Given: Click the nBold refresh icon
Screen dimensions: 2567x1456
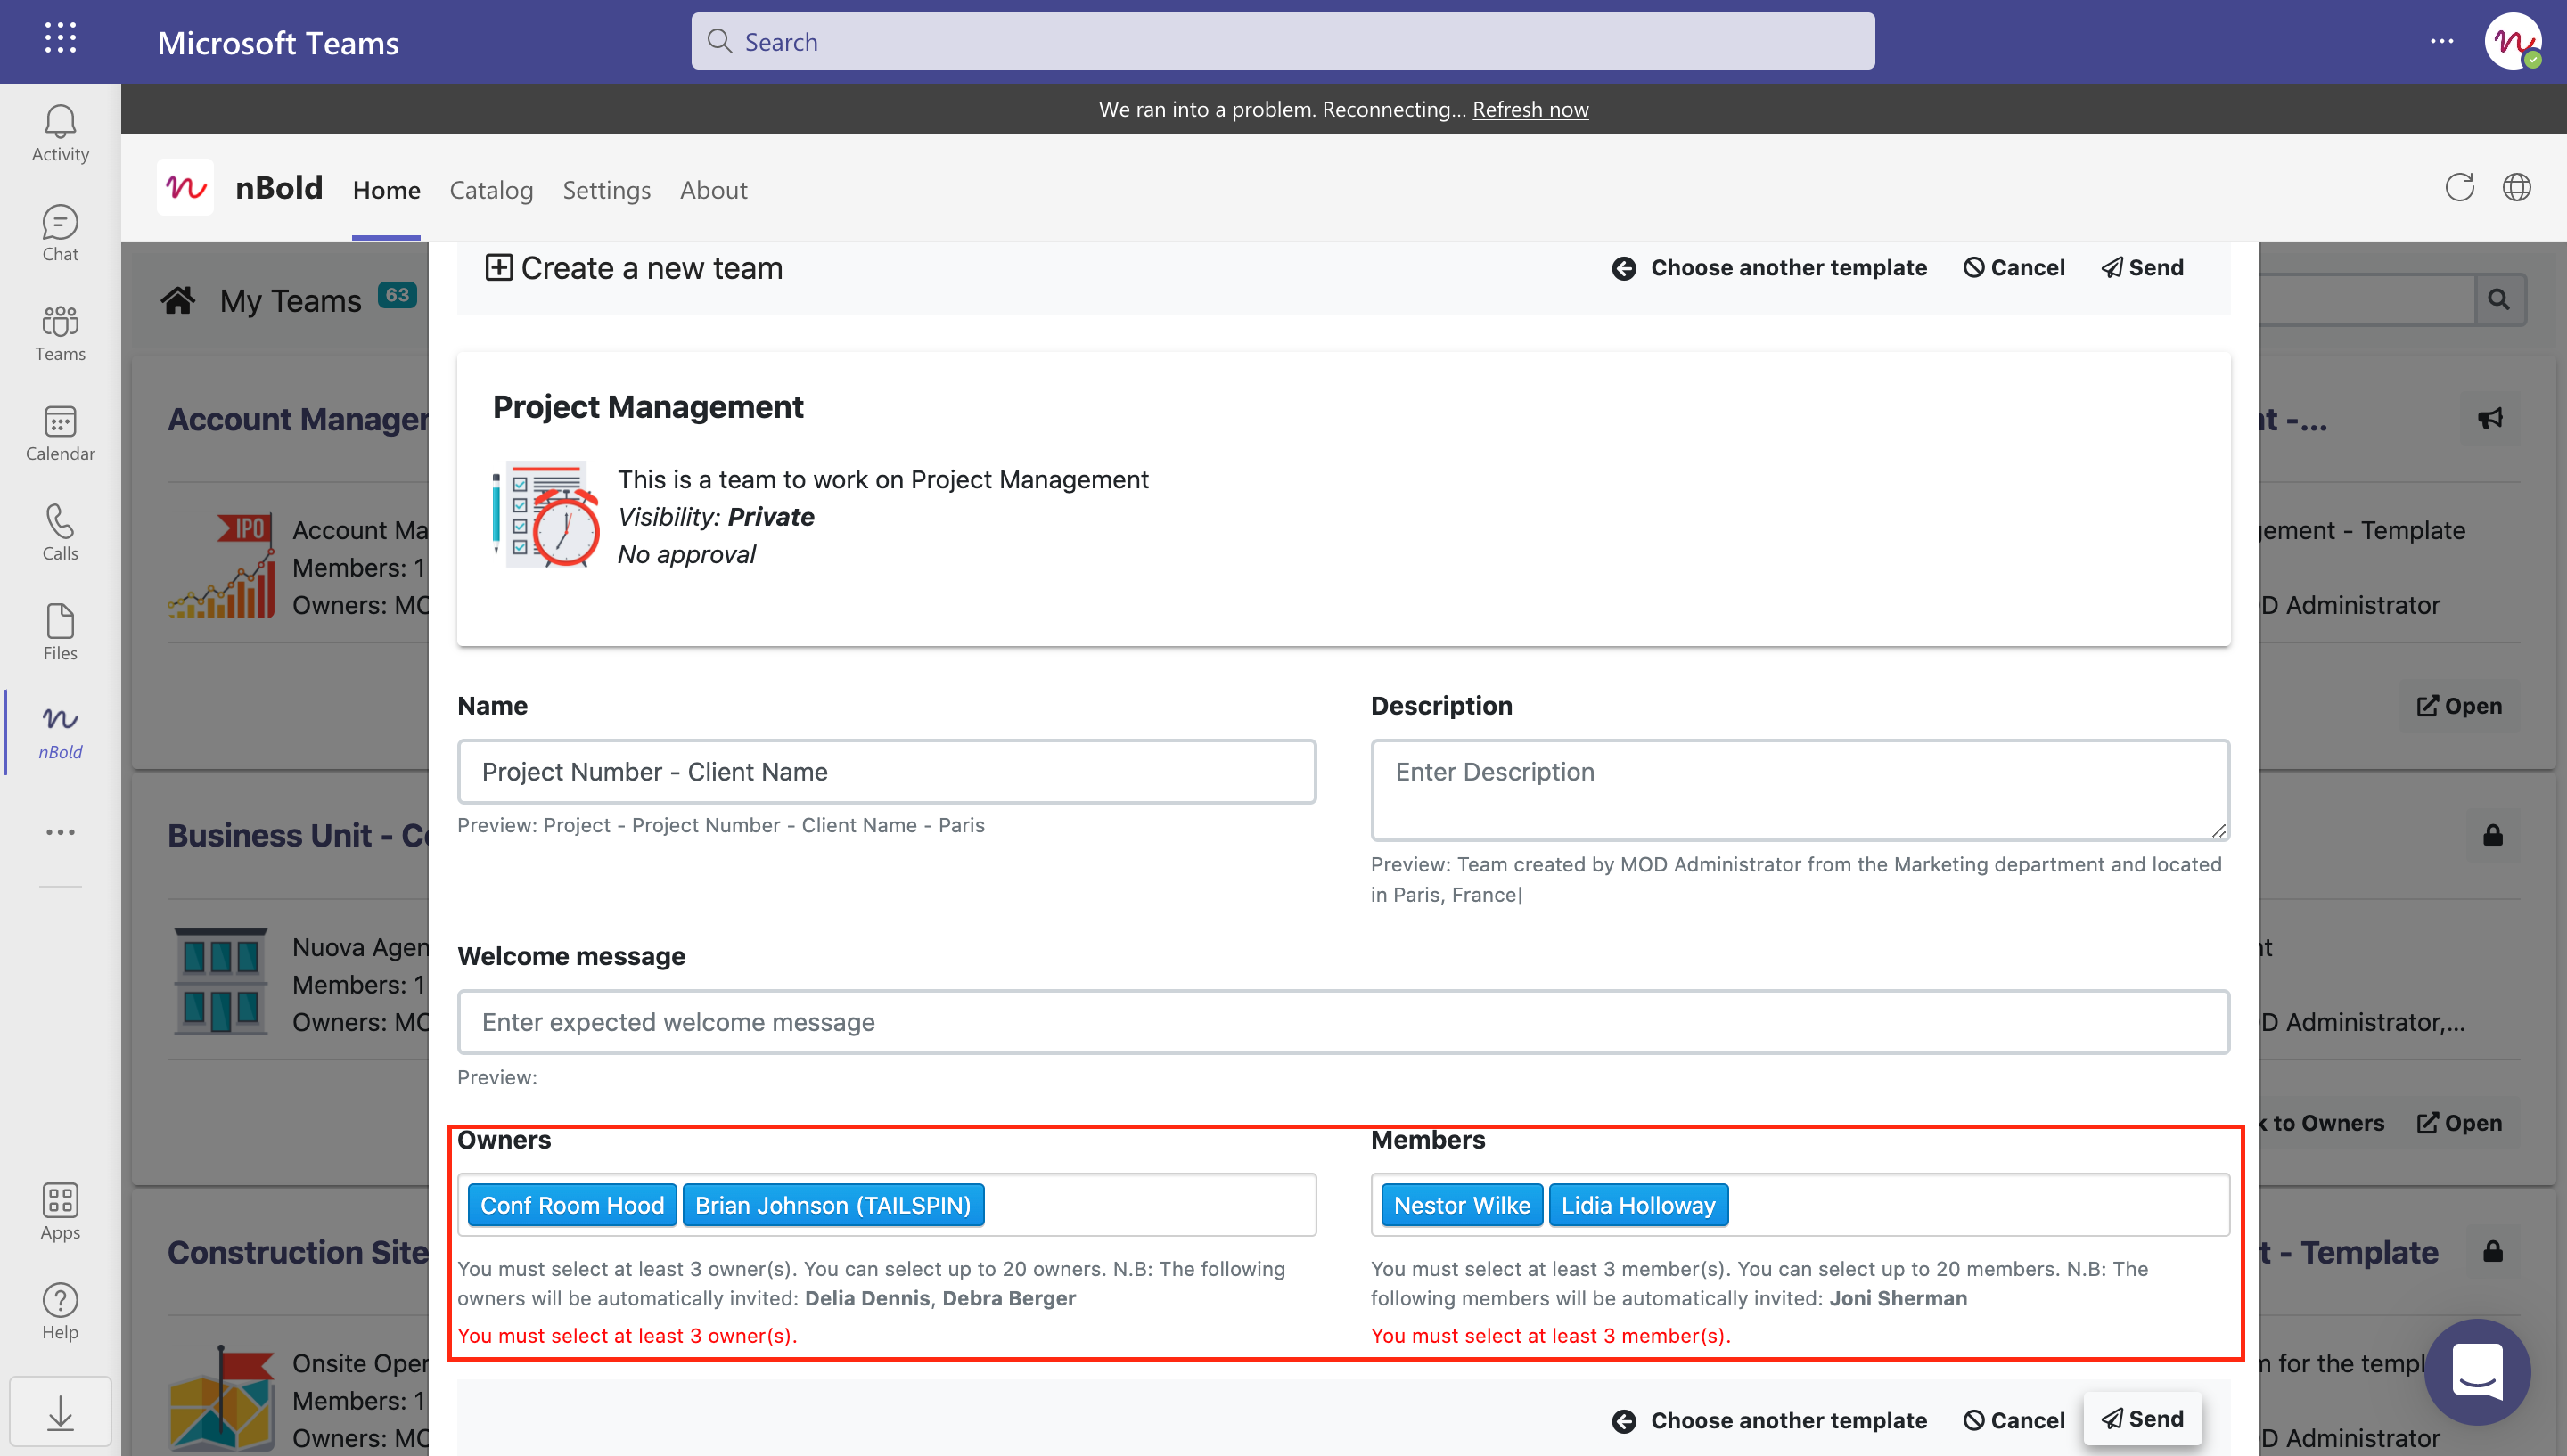Looking at the screenshot, I should click(2459, 188).
